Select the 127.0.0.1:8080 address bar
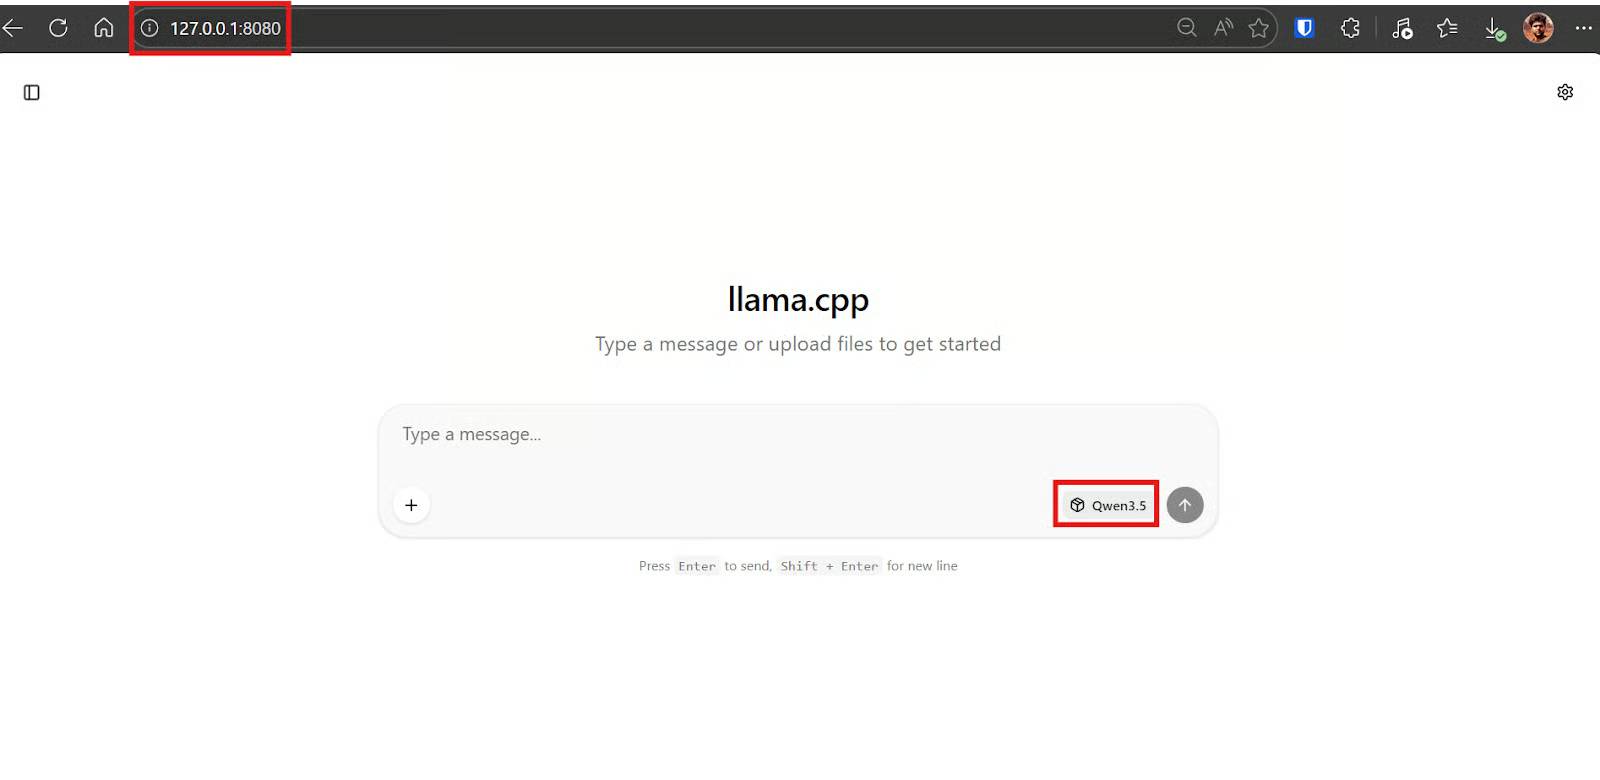 (224, 28)
